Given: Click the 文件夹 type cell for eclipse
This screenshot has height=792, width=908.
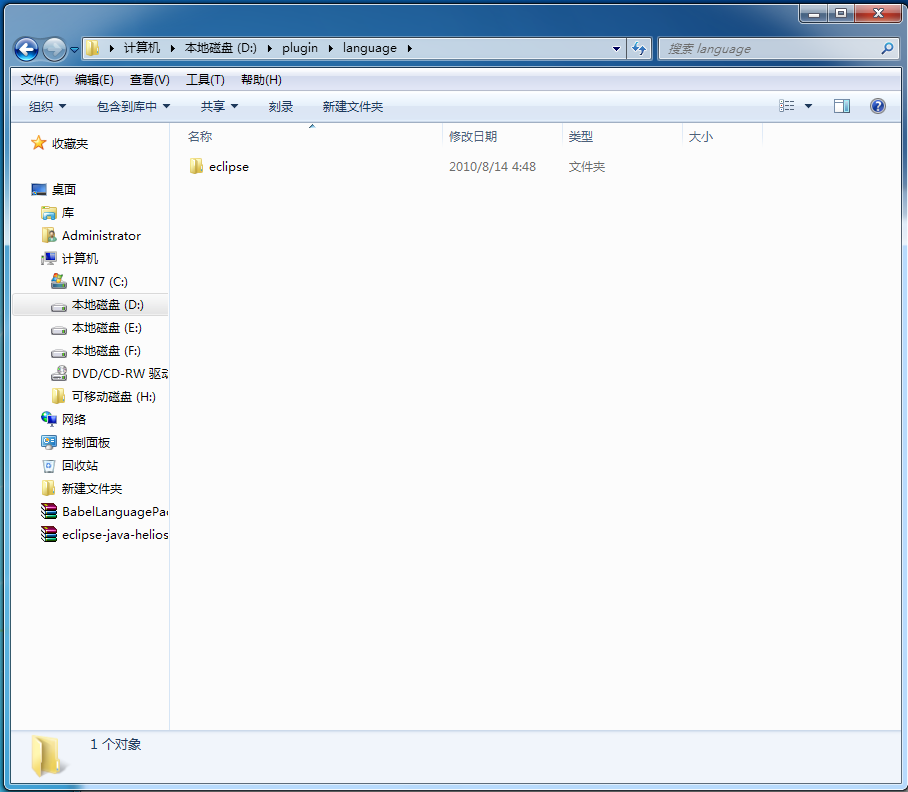Looking at the screenshot, I should coord(587,167).
